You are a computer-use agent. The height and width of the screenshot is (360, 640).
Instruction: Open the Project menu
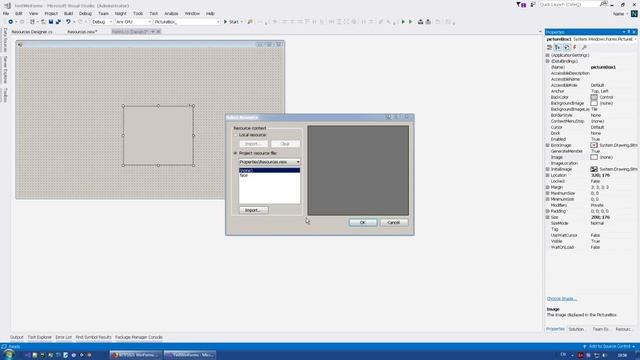point(51,13)
